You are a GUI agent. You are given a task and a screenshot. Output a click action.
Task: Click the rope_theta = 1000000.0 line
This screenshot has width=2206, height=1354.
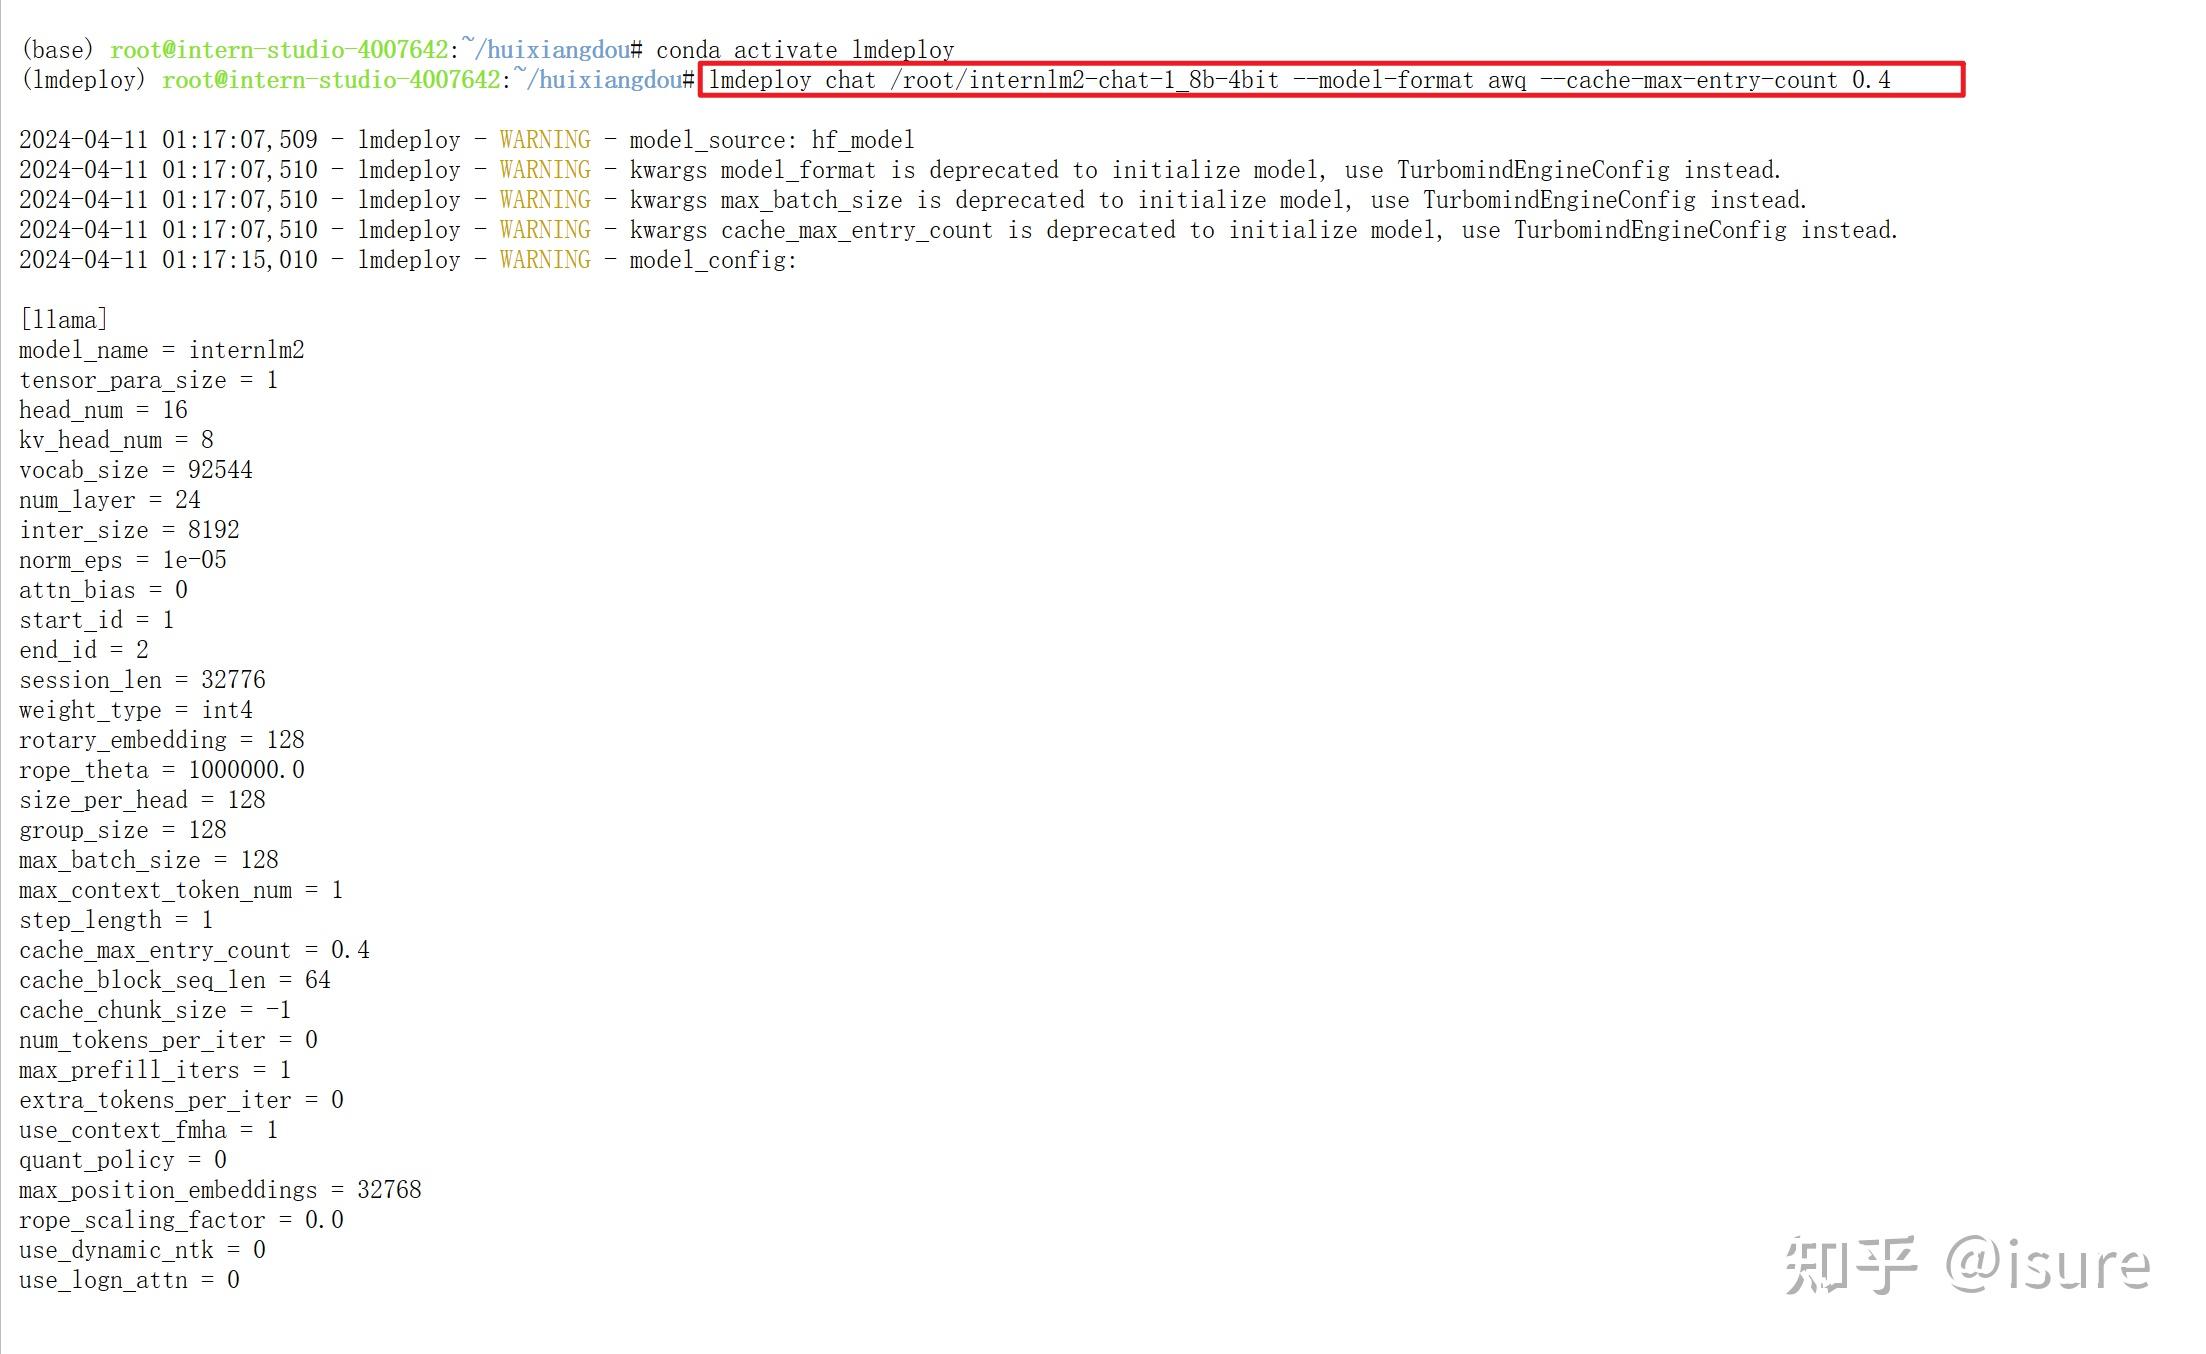coord(161,770)
